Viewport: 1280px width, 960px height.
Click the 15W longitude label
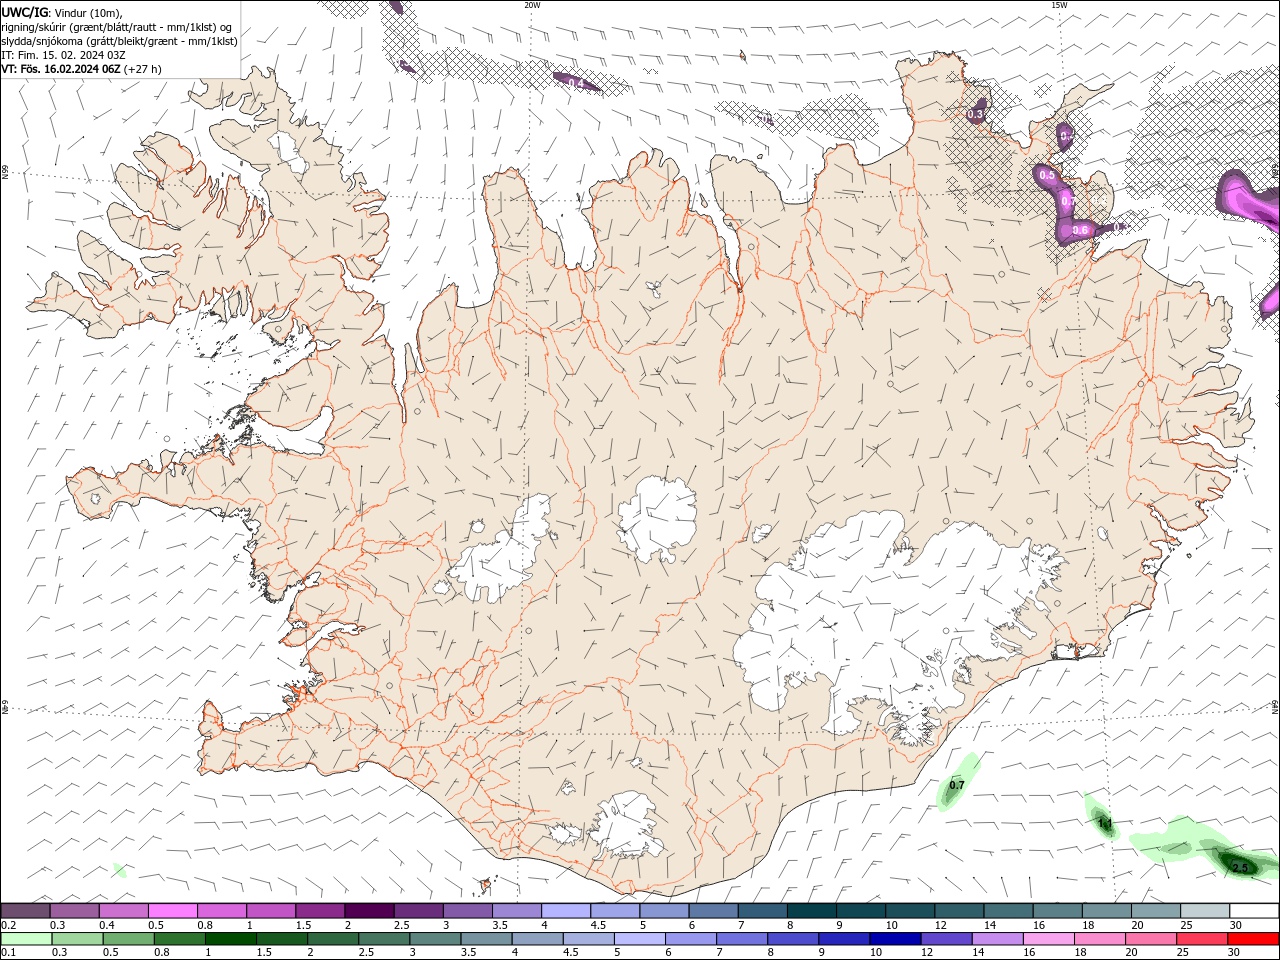point(1059,5)
